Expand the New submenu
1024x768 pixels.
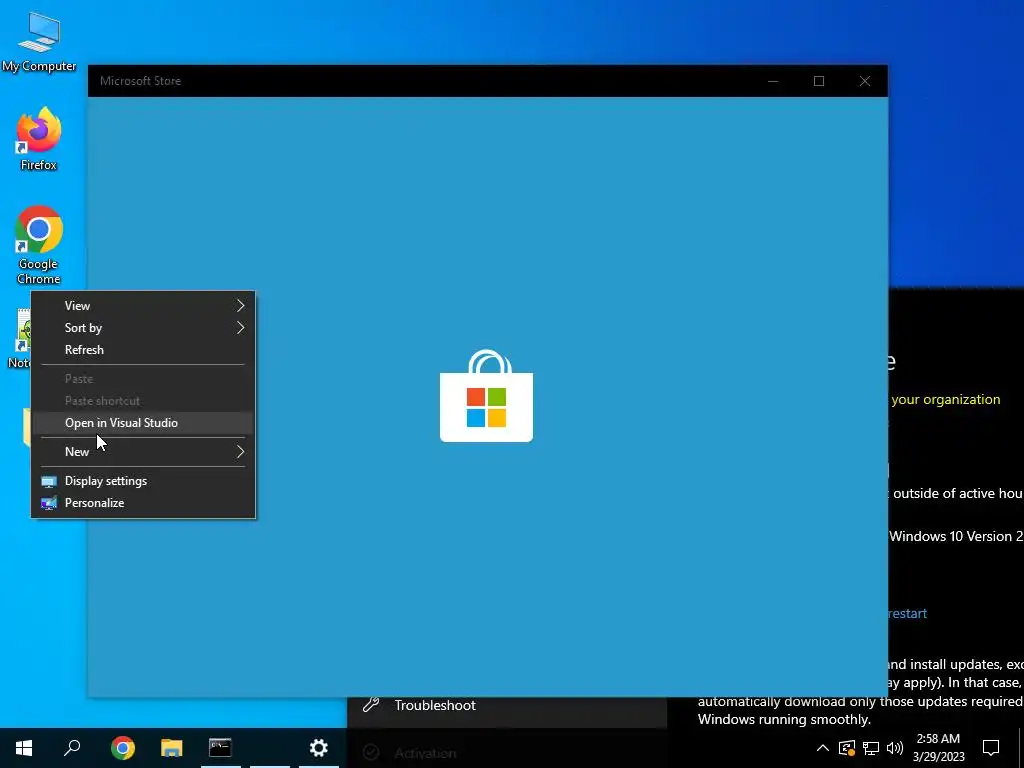[143, 452]
